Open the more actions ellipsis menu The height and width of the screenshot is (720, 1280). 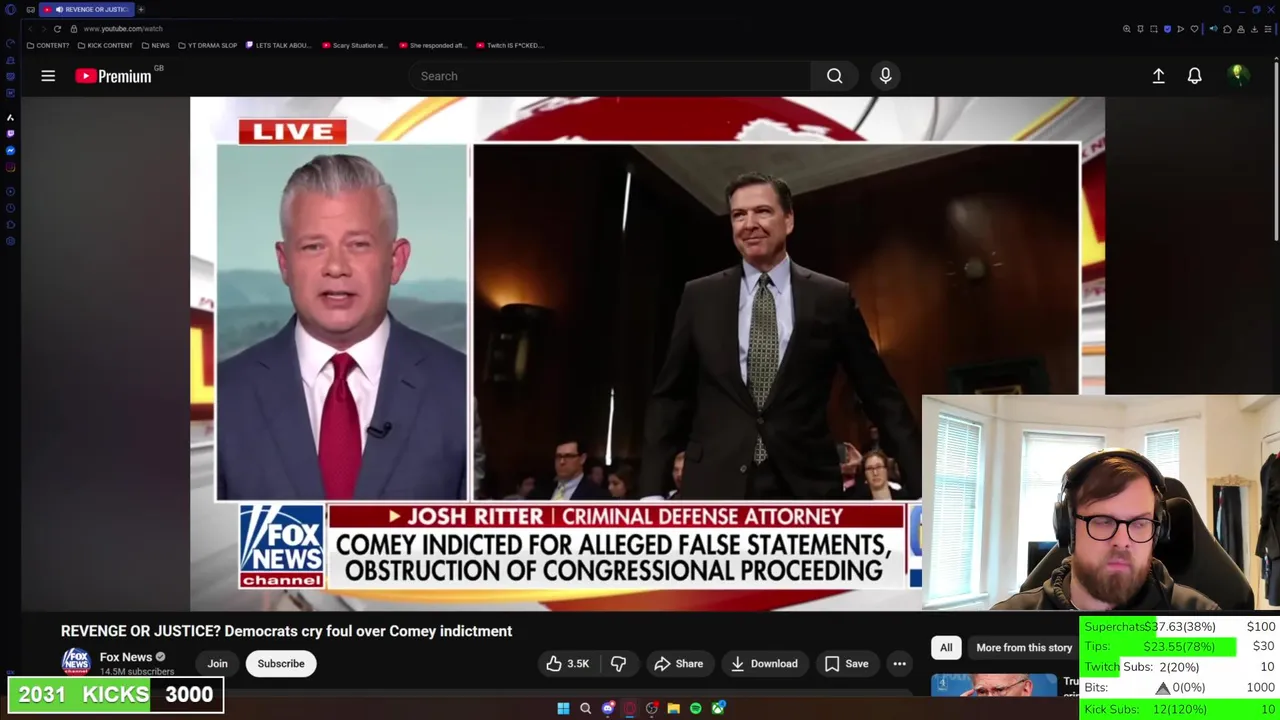[x=899, y=664]
